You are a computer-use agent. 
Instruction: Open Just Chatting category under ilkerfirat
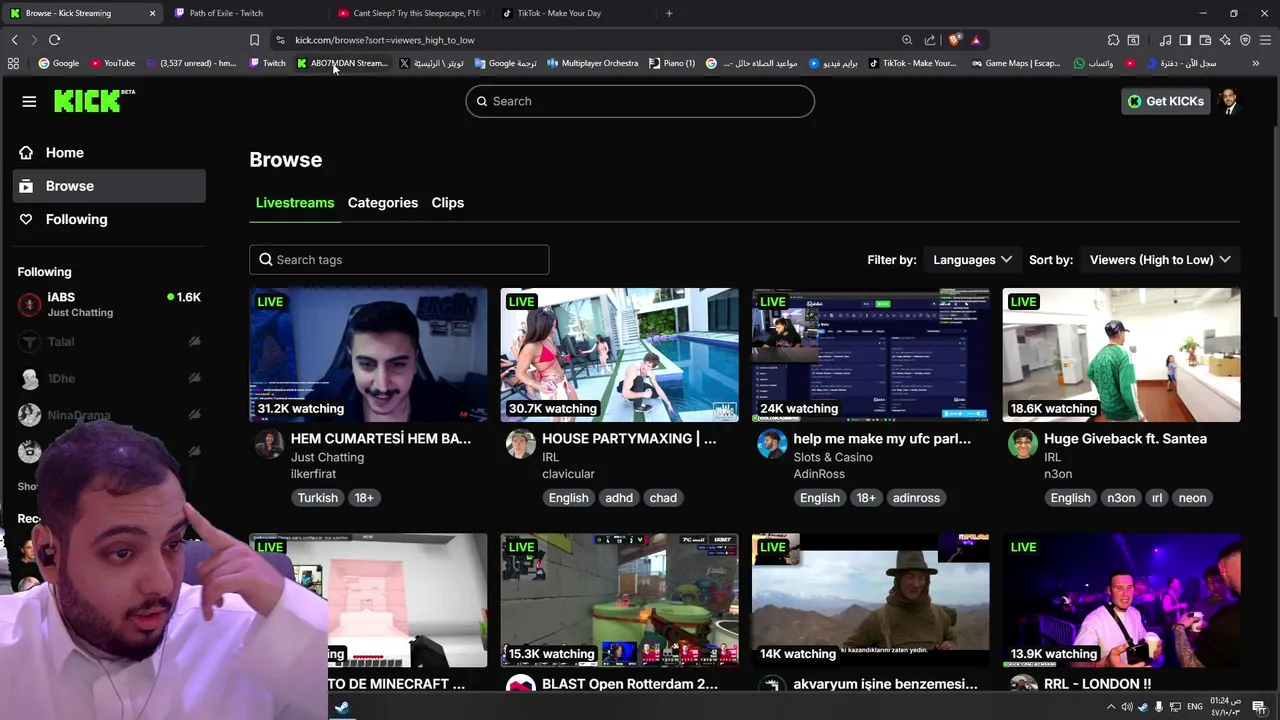pyautogui.click(x=327, y=457)
